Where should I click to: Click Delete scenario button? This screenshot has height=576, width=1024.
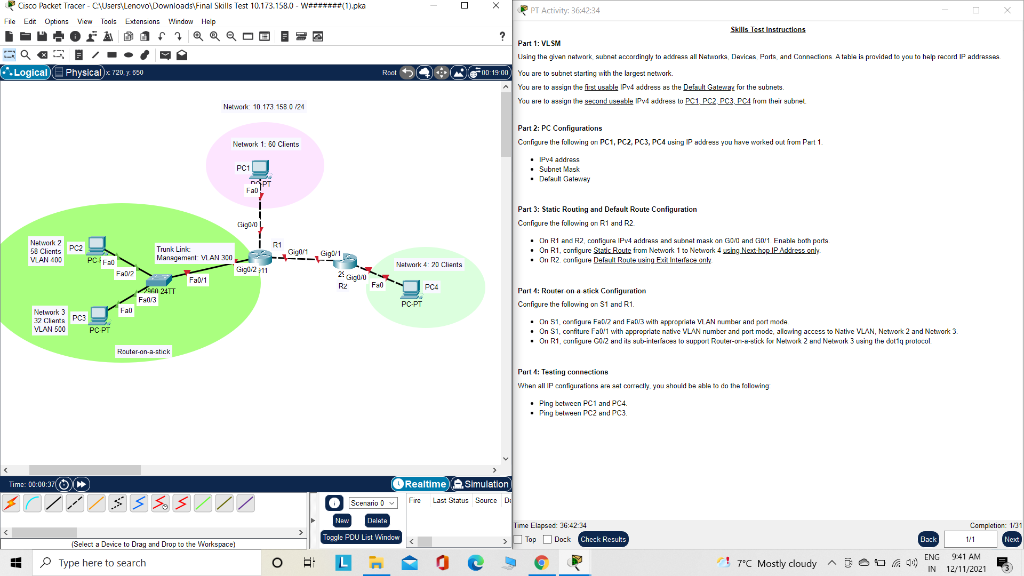377,520
